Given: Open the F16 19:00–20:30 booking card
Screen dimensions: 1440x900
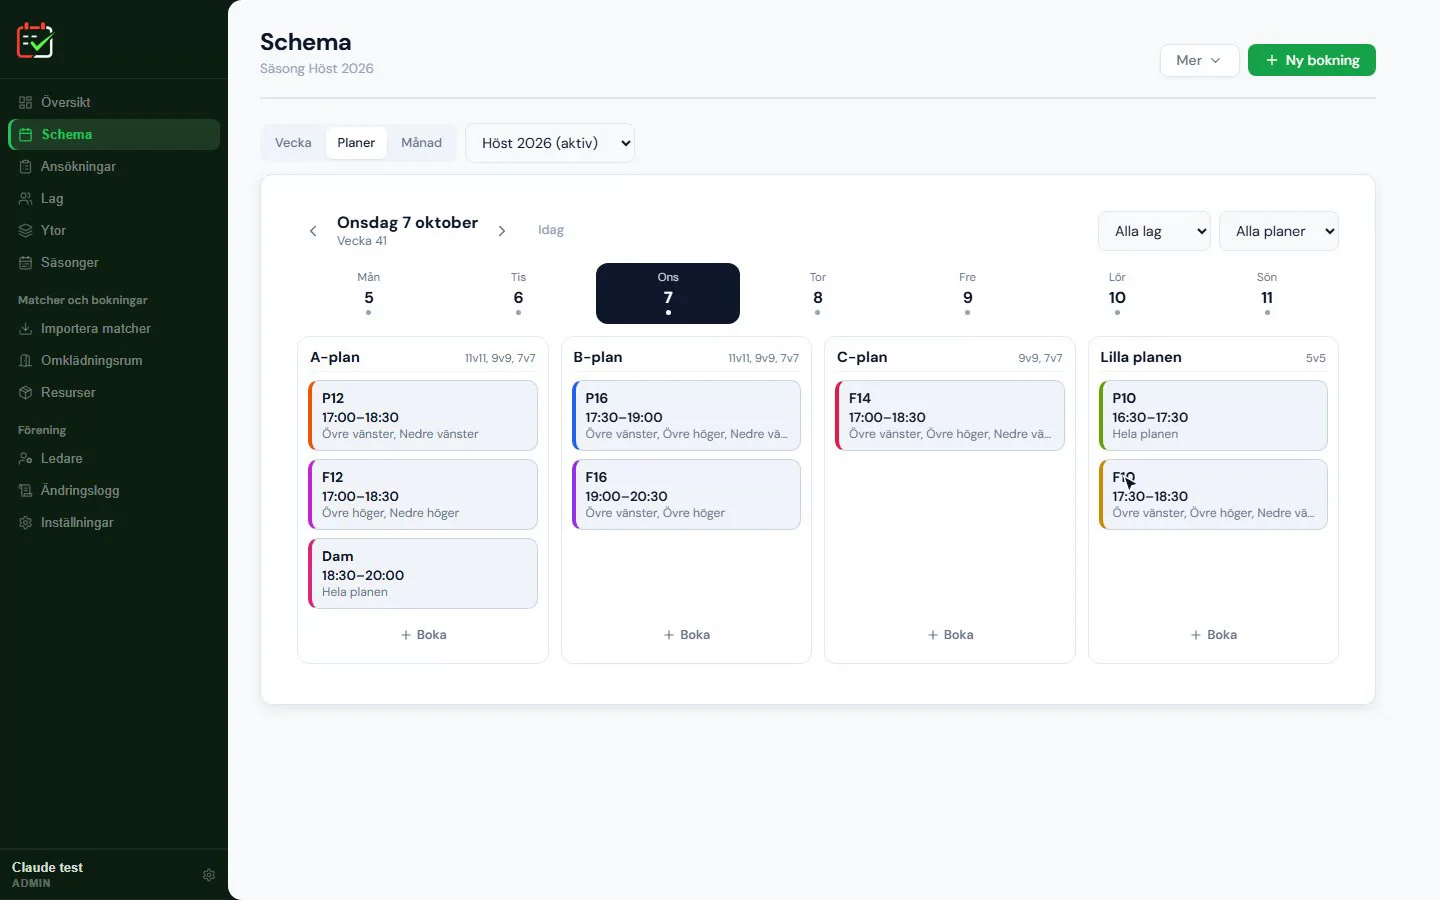Looking at the screenshot, I should [x=686, y=494].
